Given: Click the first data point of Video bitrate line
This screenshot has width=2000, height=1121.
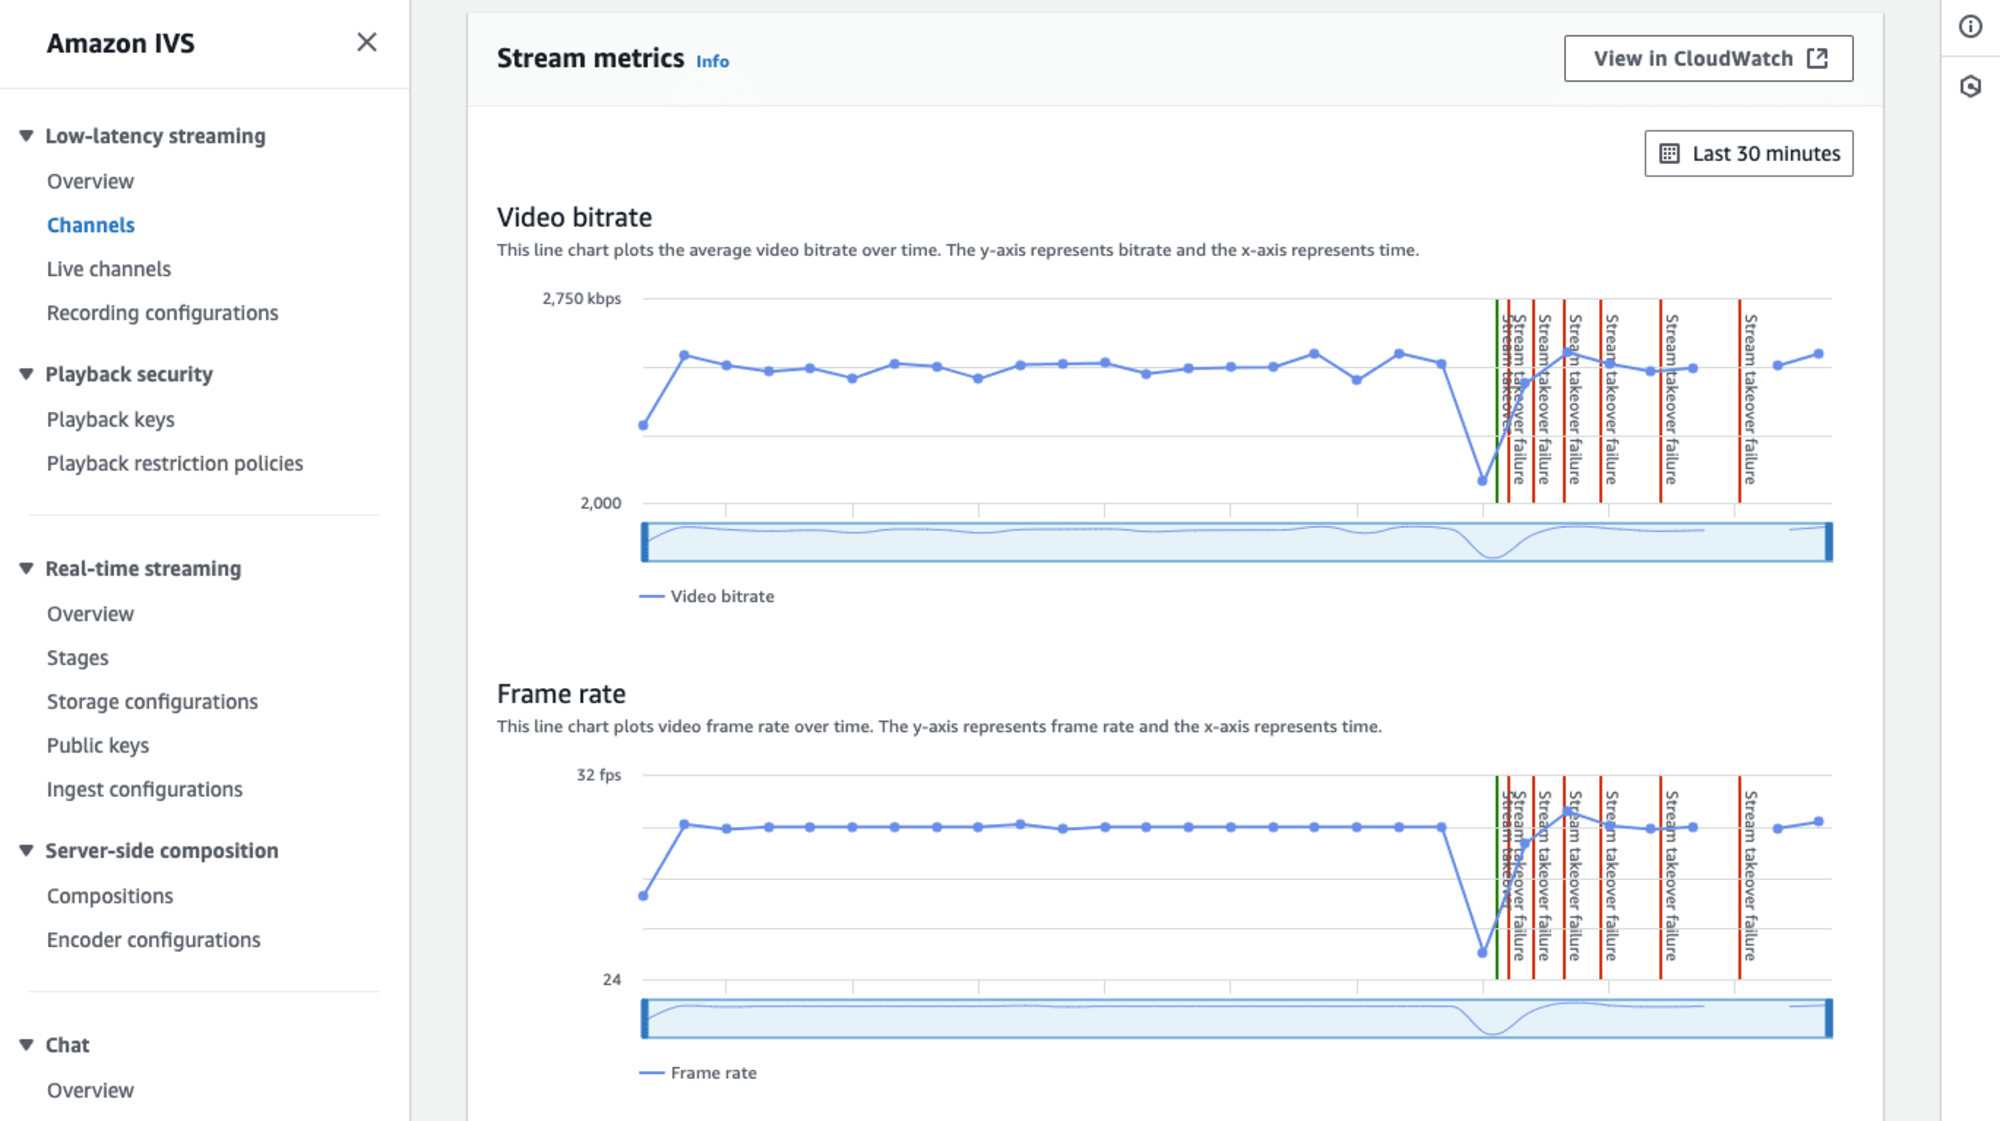Looking at the screenshot, I should (643, 426).
